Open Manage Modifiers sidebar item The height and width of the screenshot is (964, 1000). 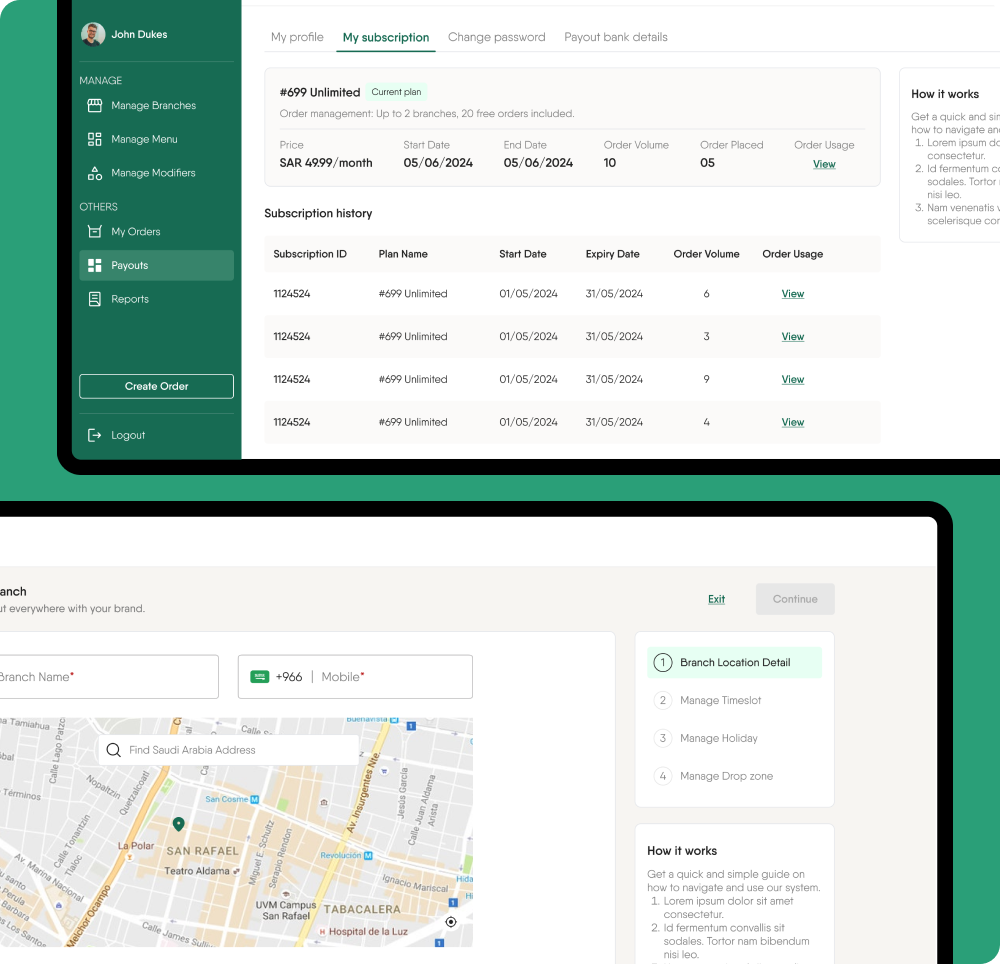coord(156,173)
